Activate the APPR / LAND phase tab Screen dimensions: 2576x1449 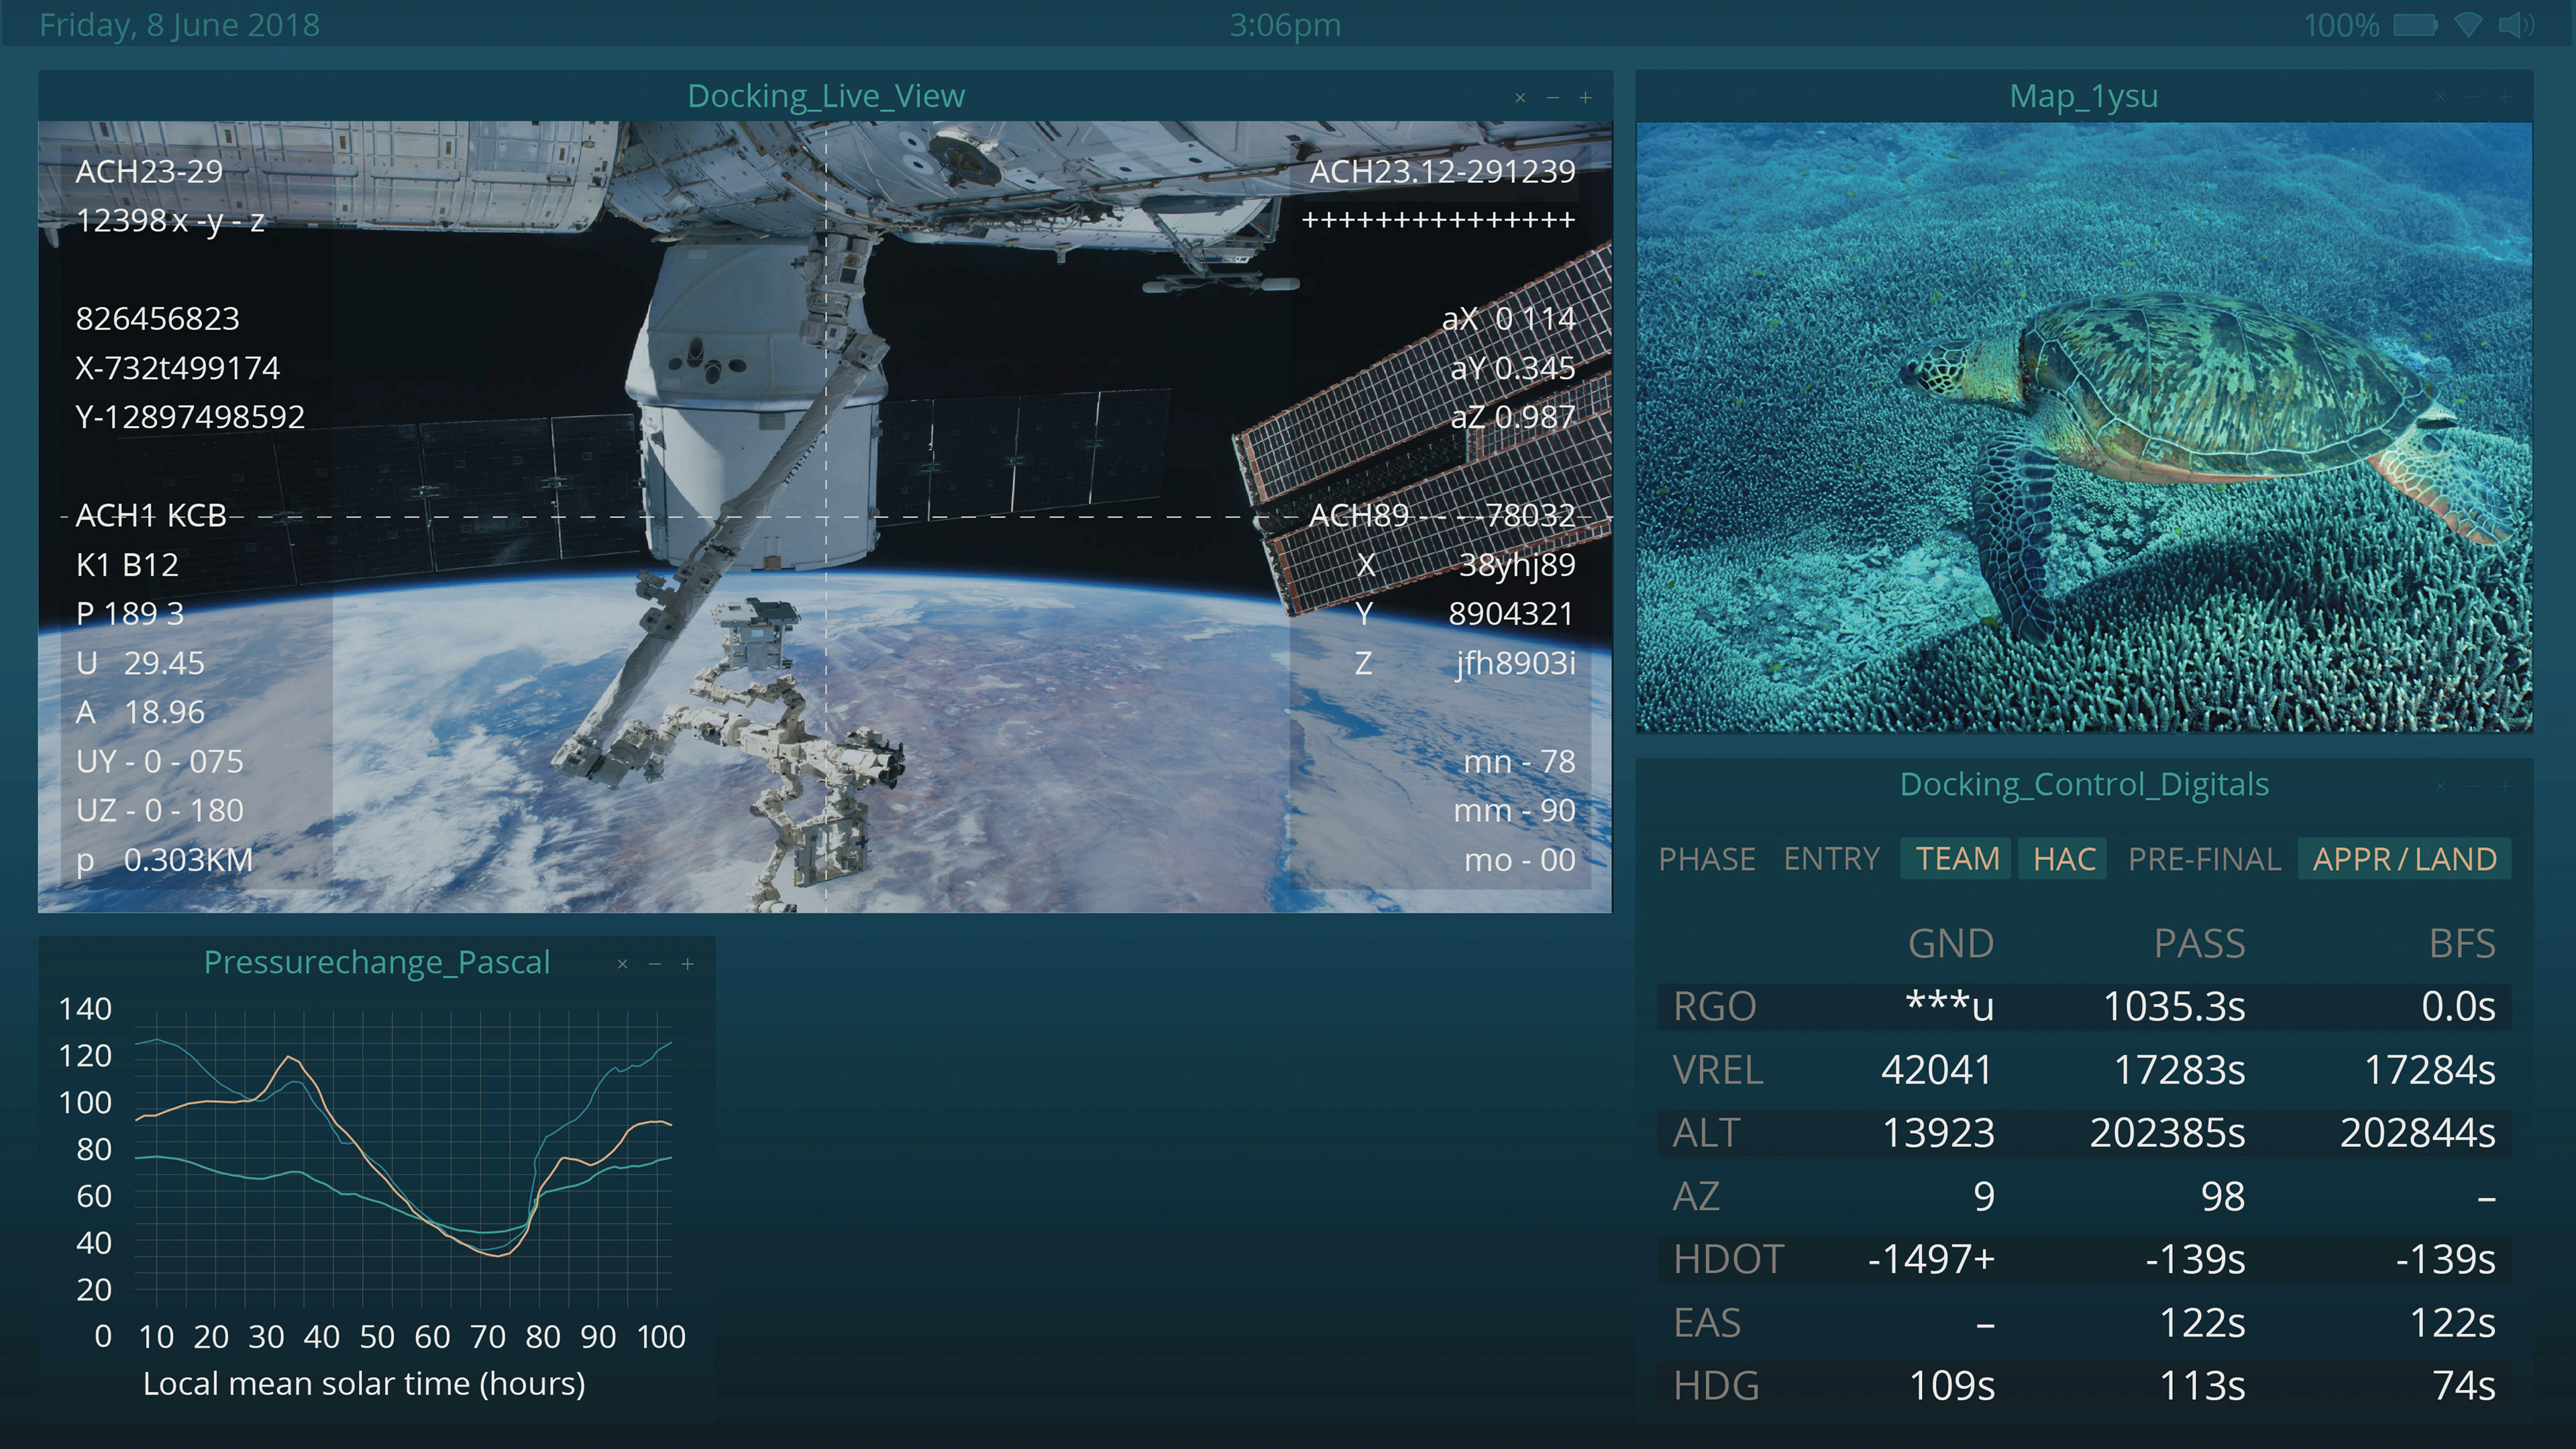point(2404,859)
